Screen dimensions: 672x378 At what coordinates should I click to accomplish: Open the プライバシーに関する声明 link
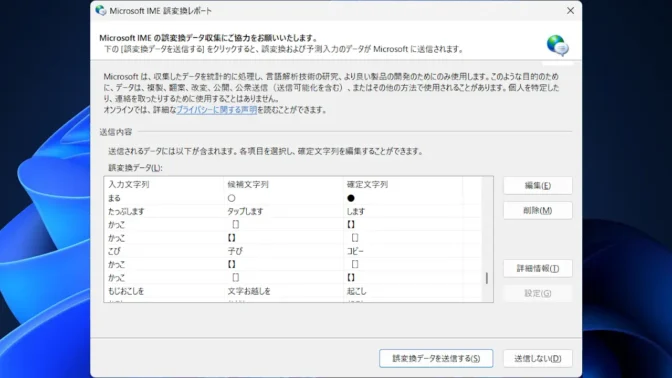pos(216,110)
